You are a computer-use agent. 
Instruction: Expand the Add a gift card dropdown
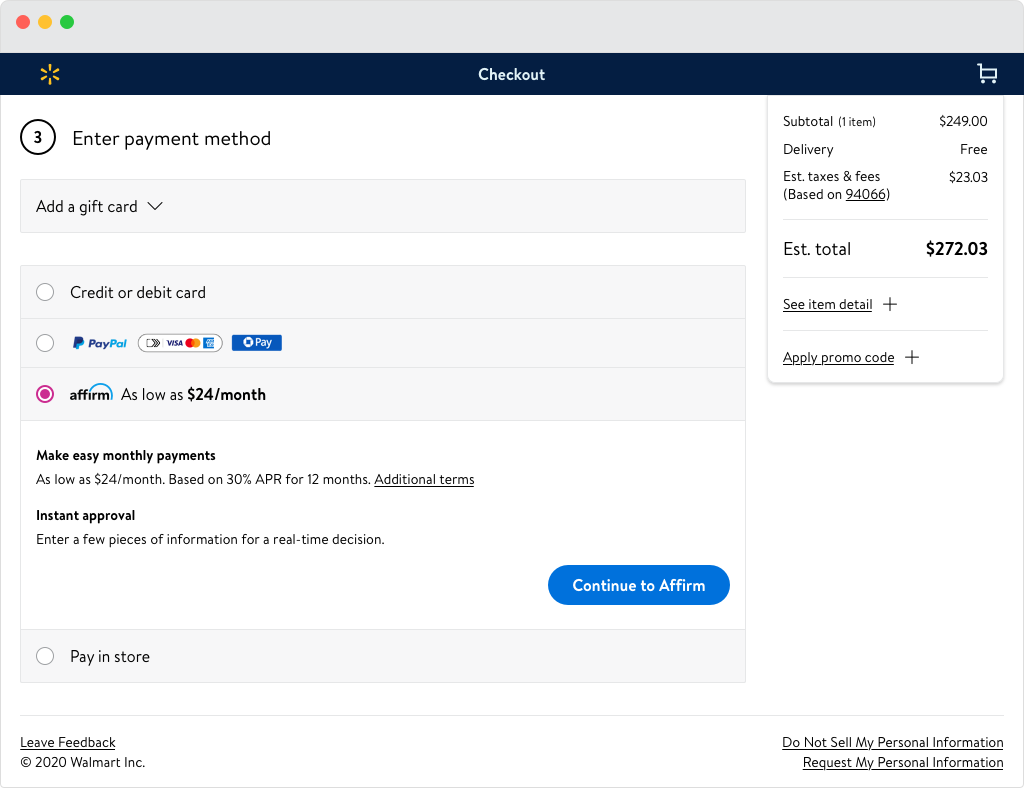coord(99,206)
